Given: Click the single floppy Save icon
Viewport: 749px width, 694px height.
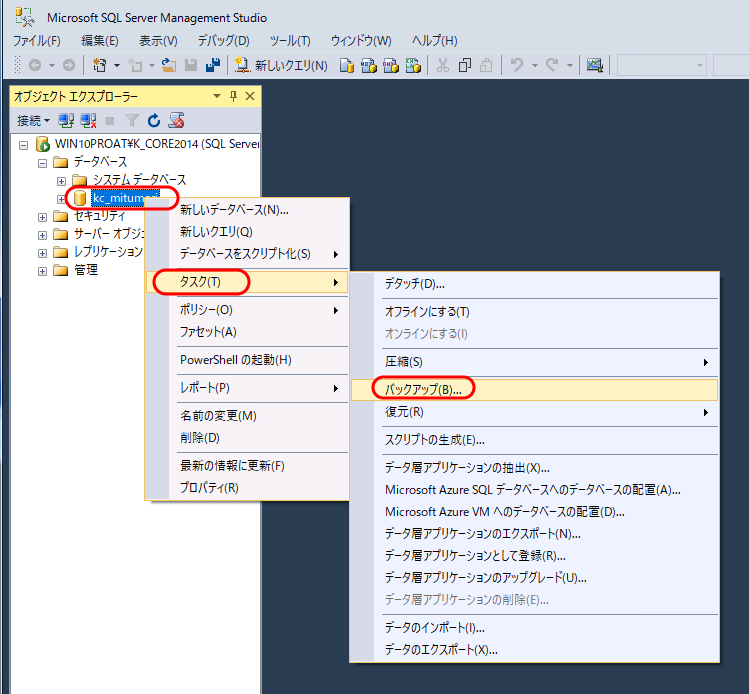Looking at the screenshot, I should coord(191,65).
